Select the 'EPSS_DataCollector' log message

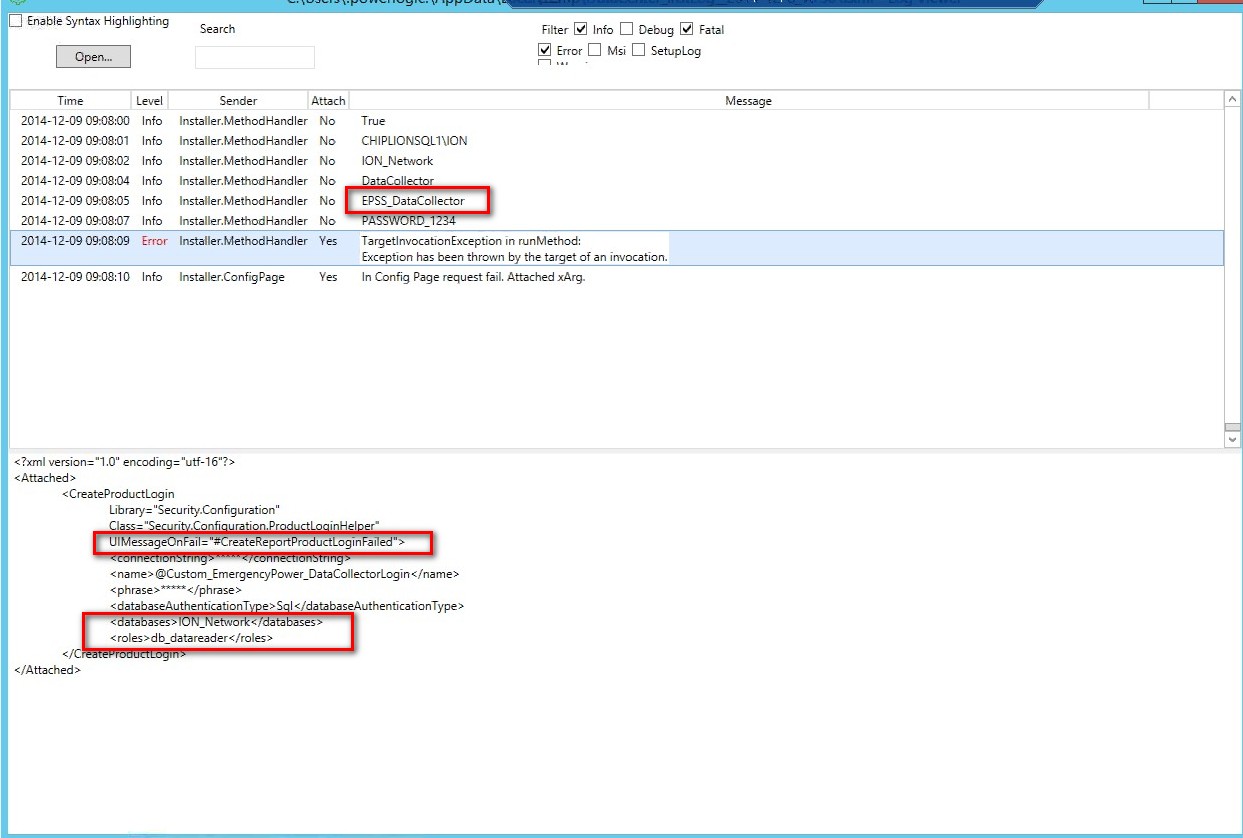tap(413, 201)
